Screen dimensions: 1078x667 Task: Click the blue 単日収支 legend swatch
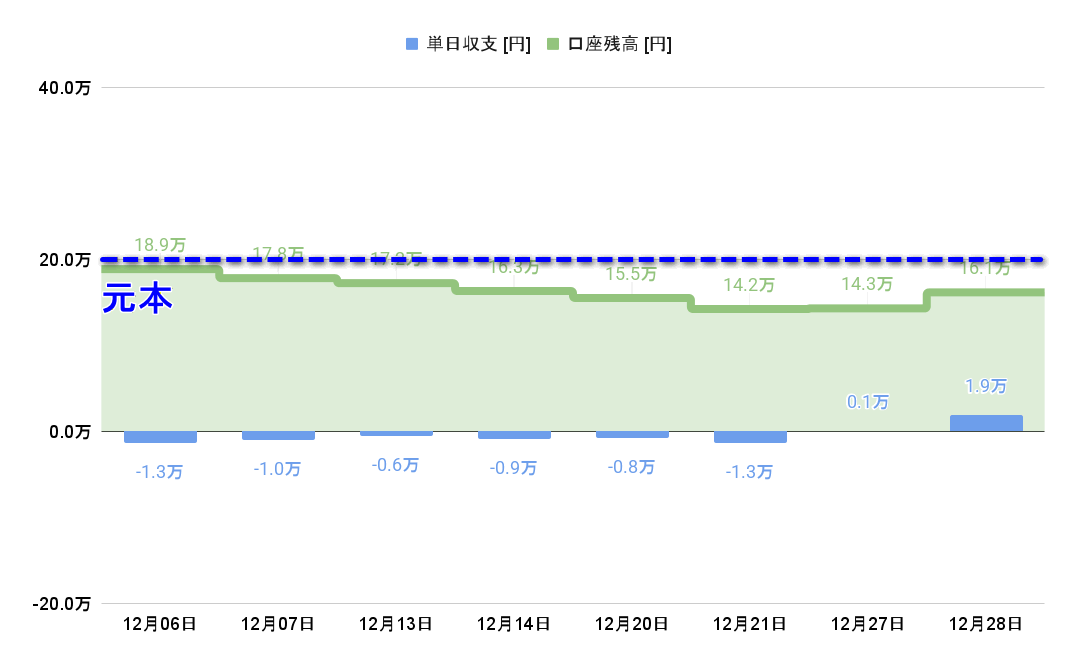(411, 44)
